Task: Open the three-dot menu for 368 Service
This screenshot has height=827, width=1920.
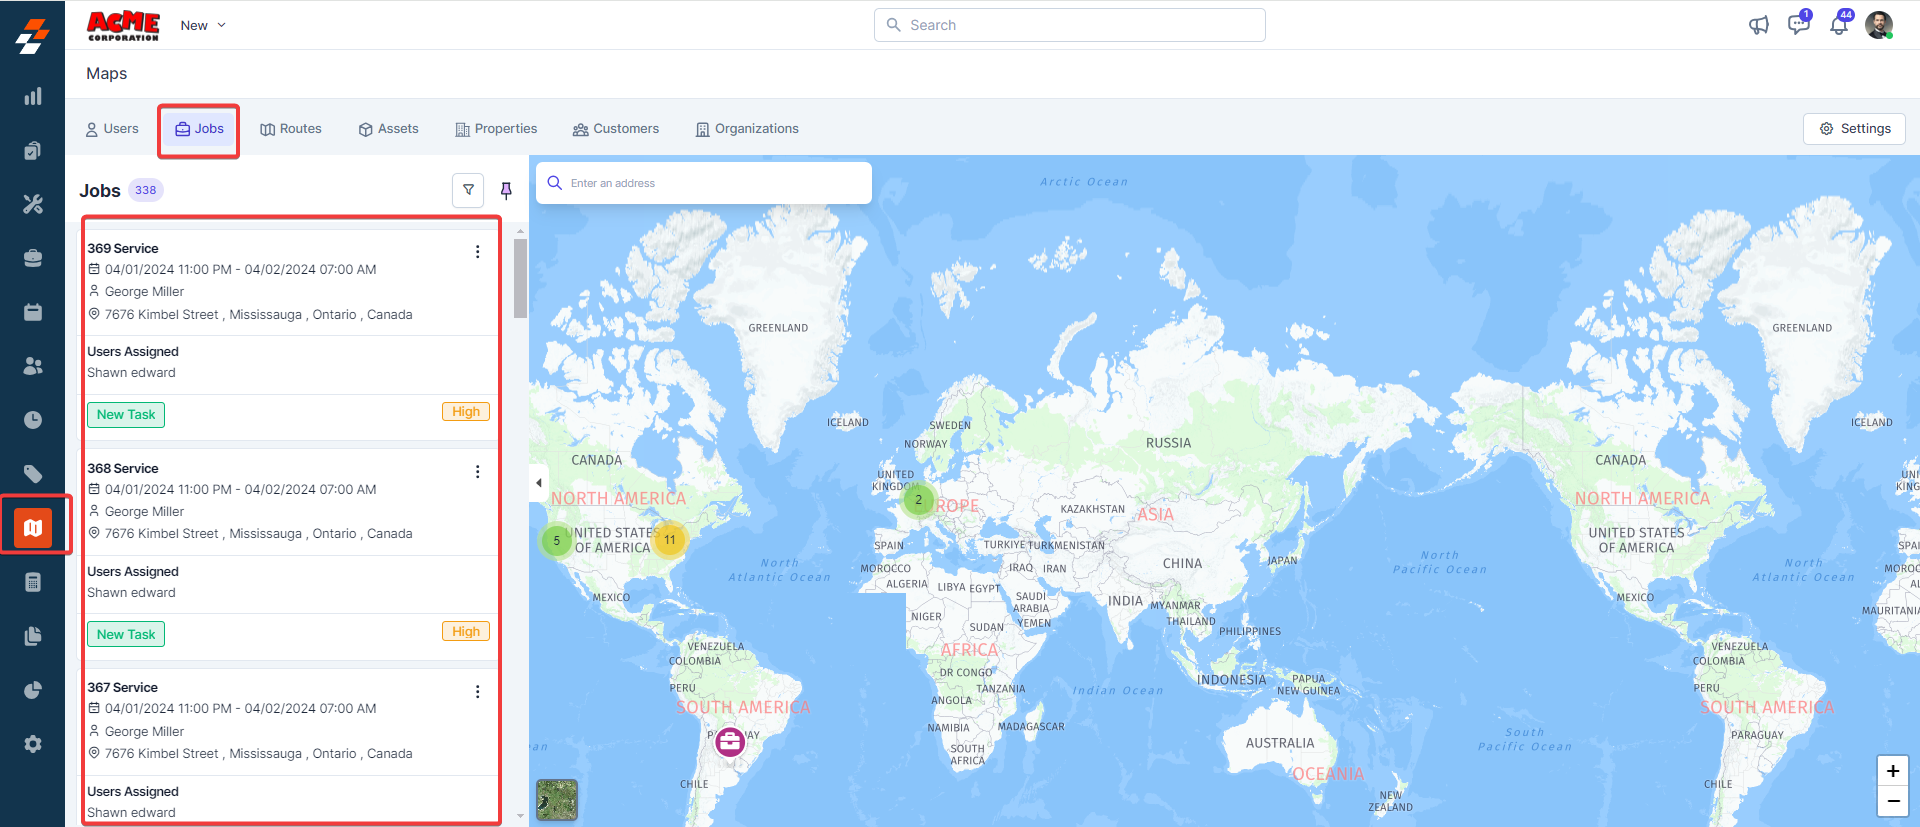Action: (x=477, y=472)
